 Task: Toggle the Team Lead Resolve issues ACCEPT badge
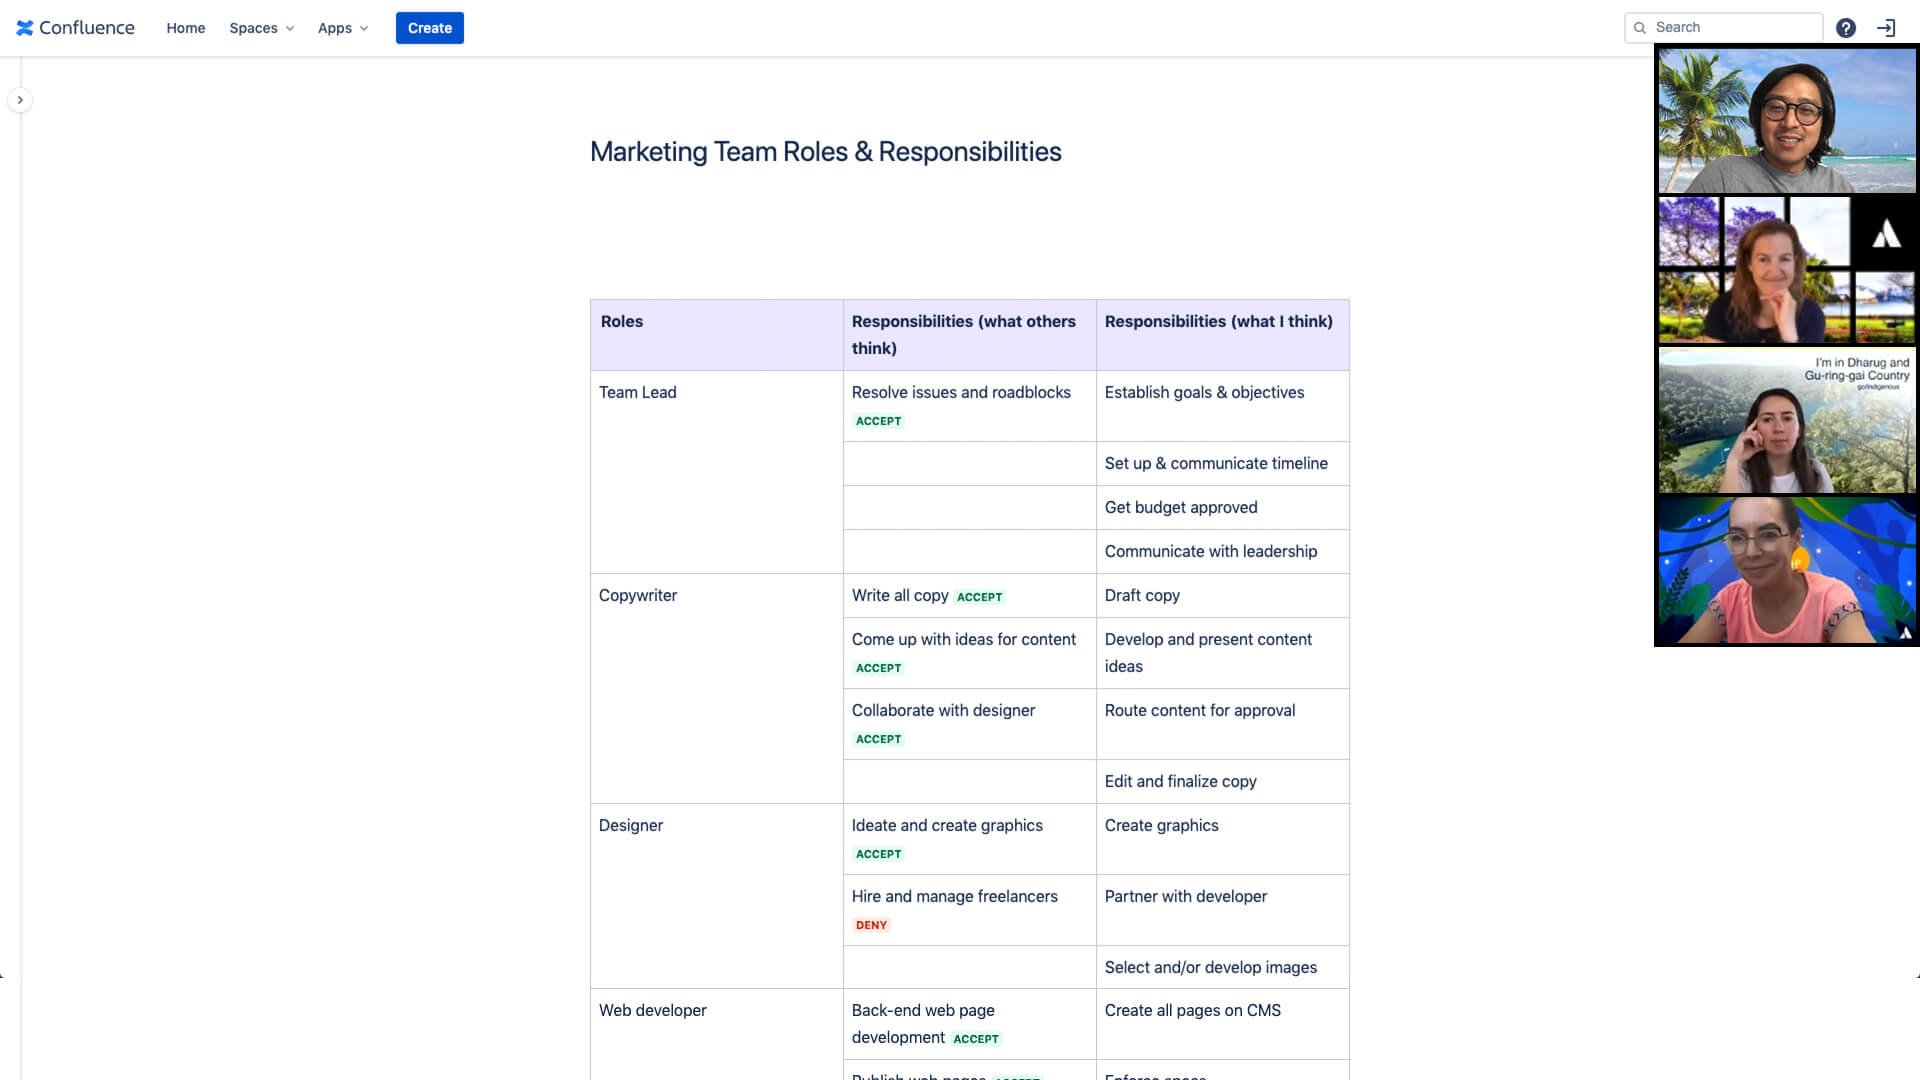tap(878, 421)
